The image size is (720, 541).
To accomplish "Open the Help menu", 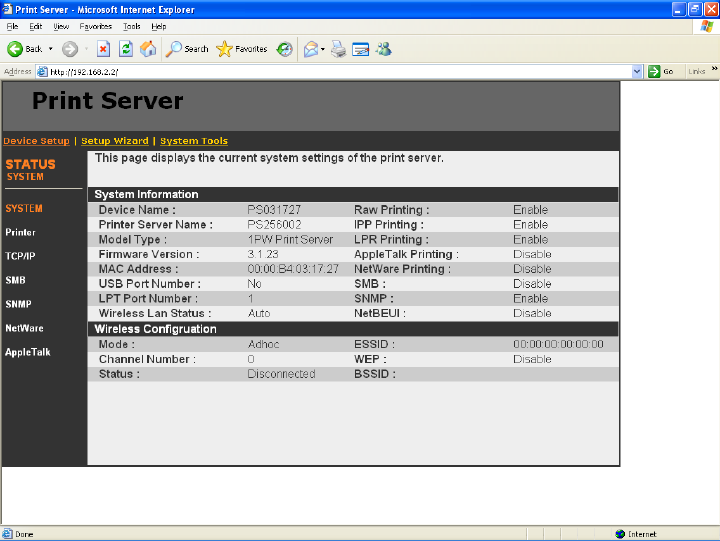I will (158, 26).
